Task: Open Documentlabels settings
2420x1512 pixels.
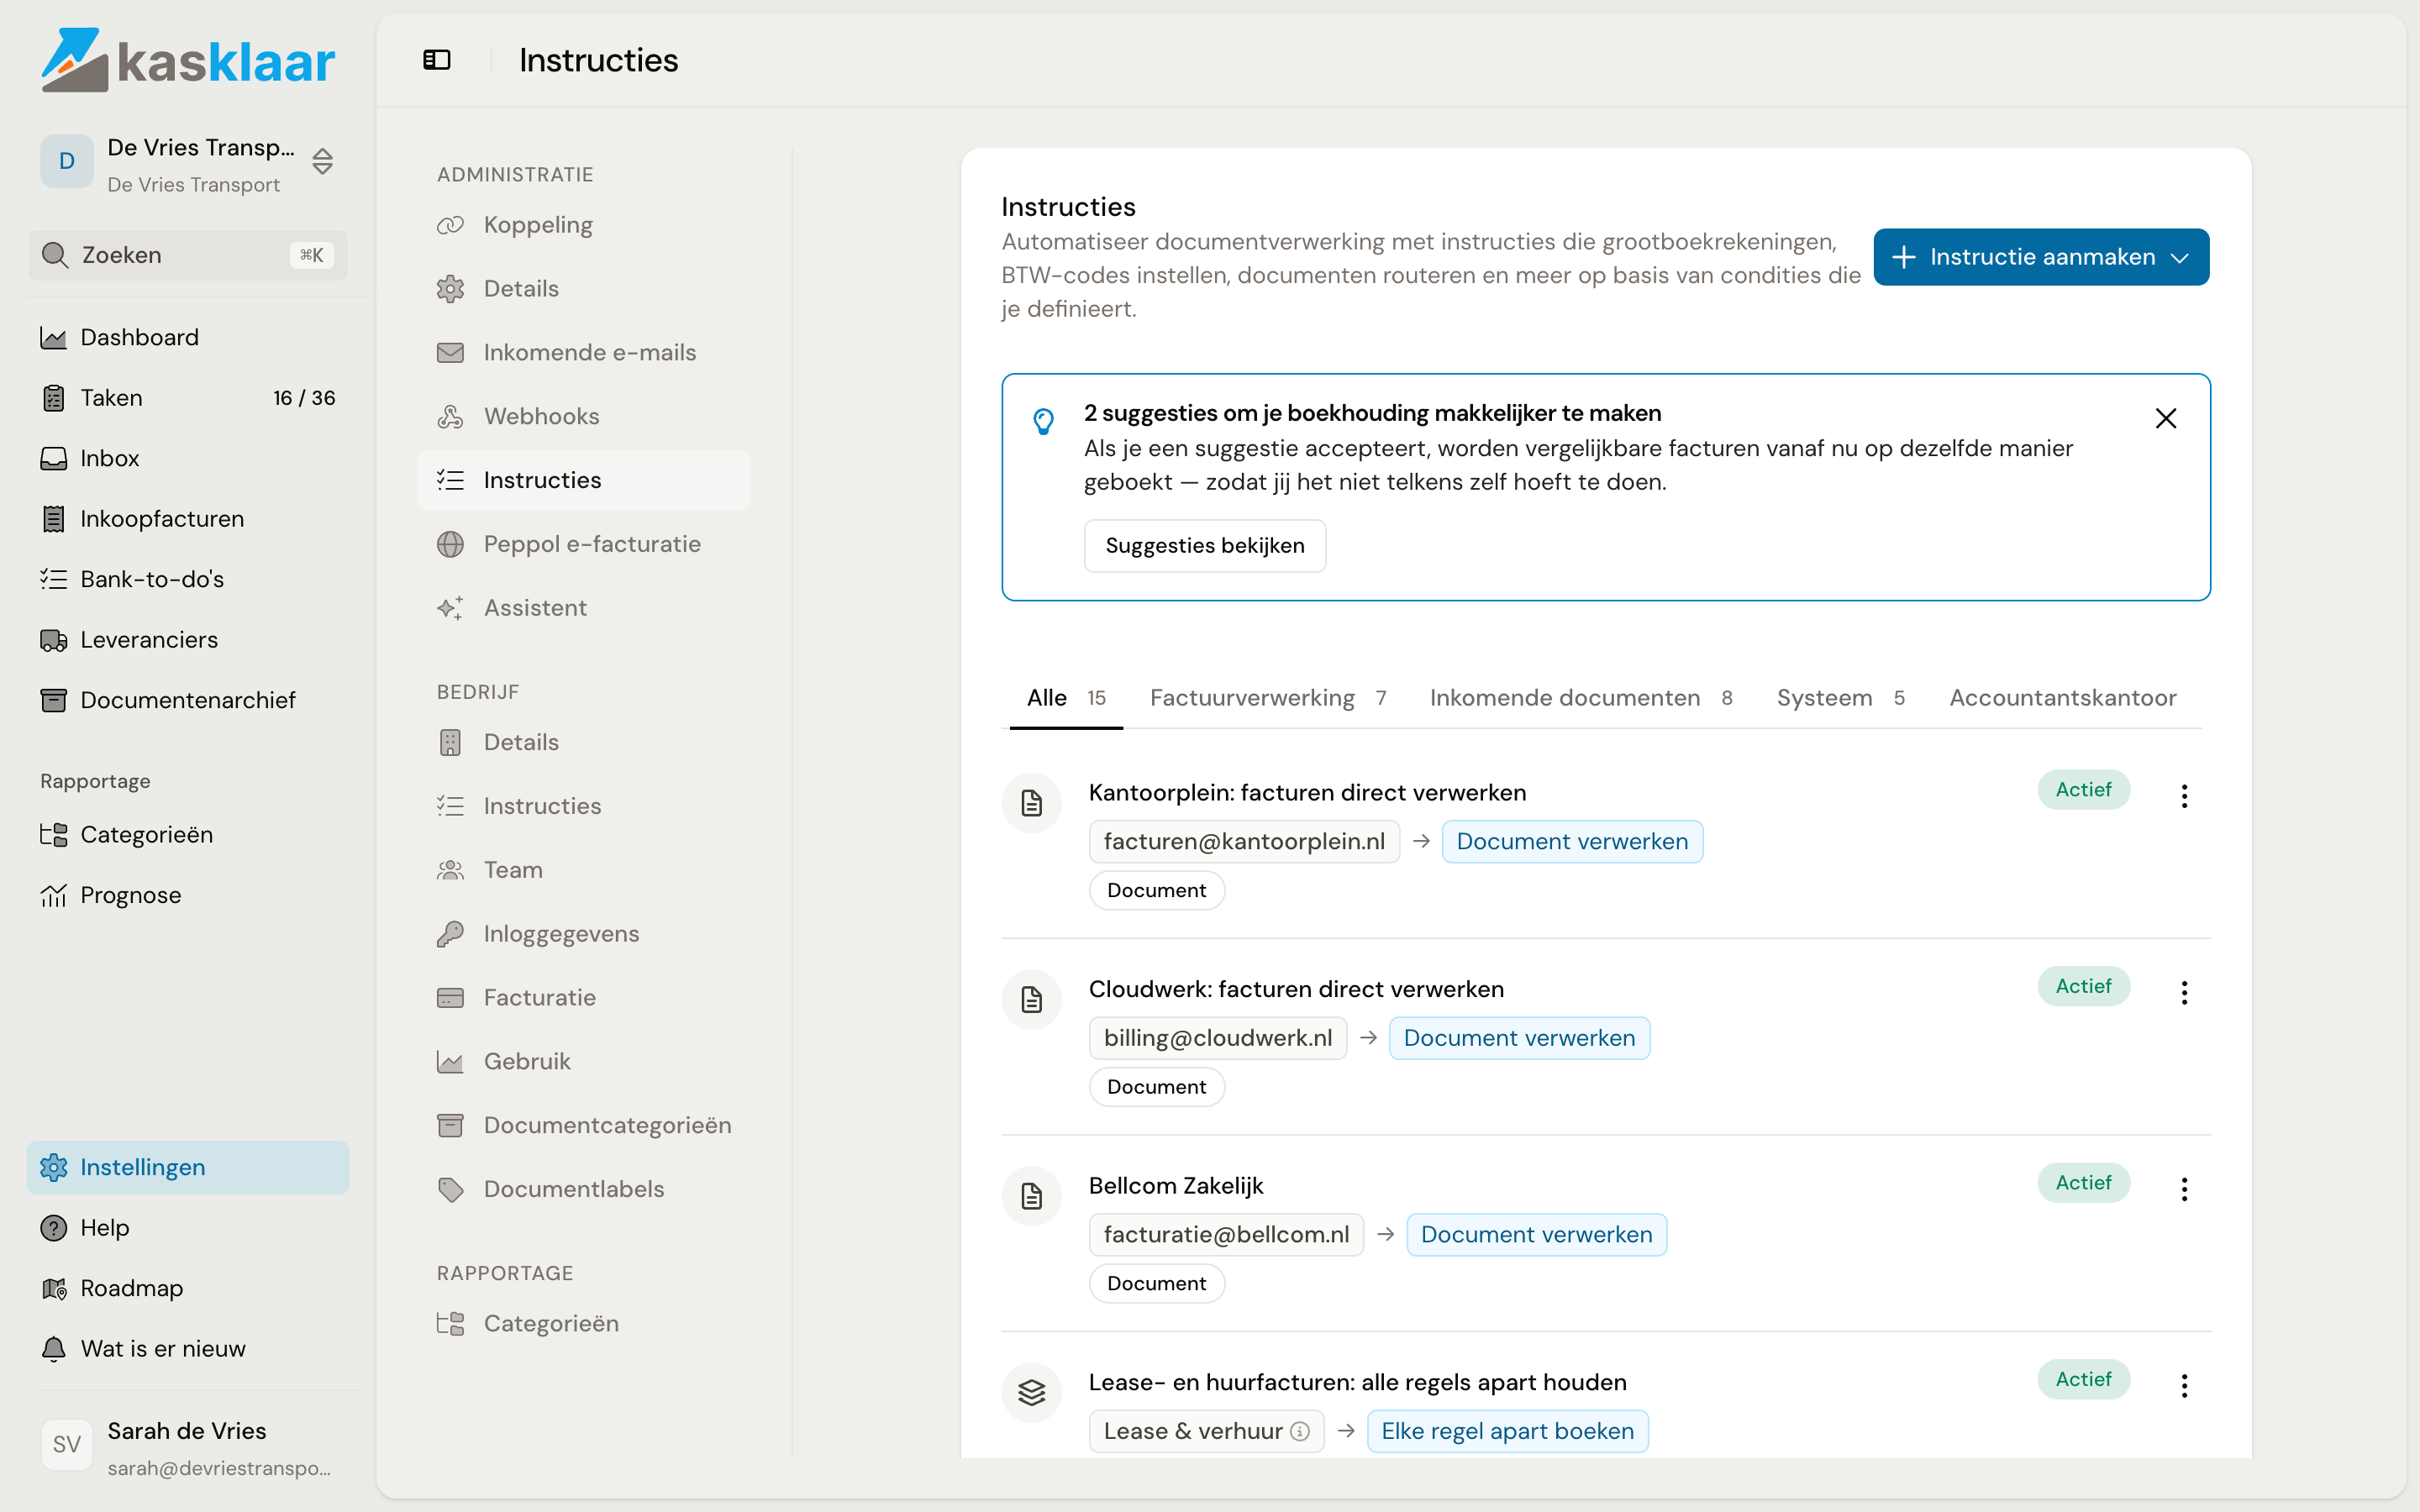Action: tap(584, 1189)
